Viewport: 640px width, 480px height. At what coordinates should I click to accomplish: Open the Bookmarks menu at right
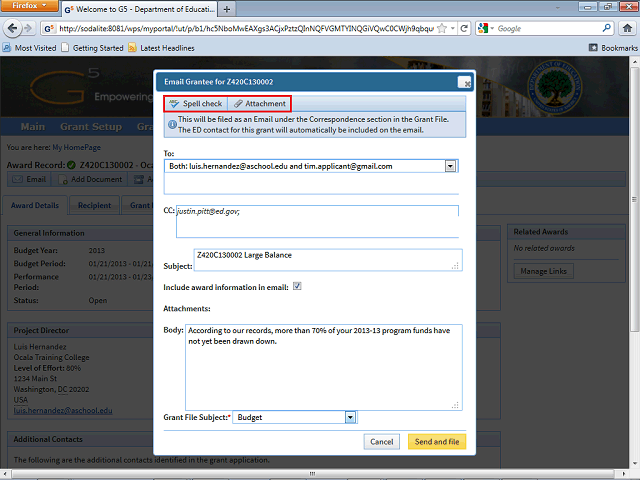coord(613,48)
